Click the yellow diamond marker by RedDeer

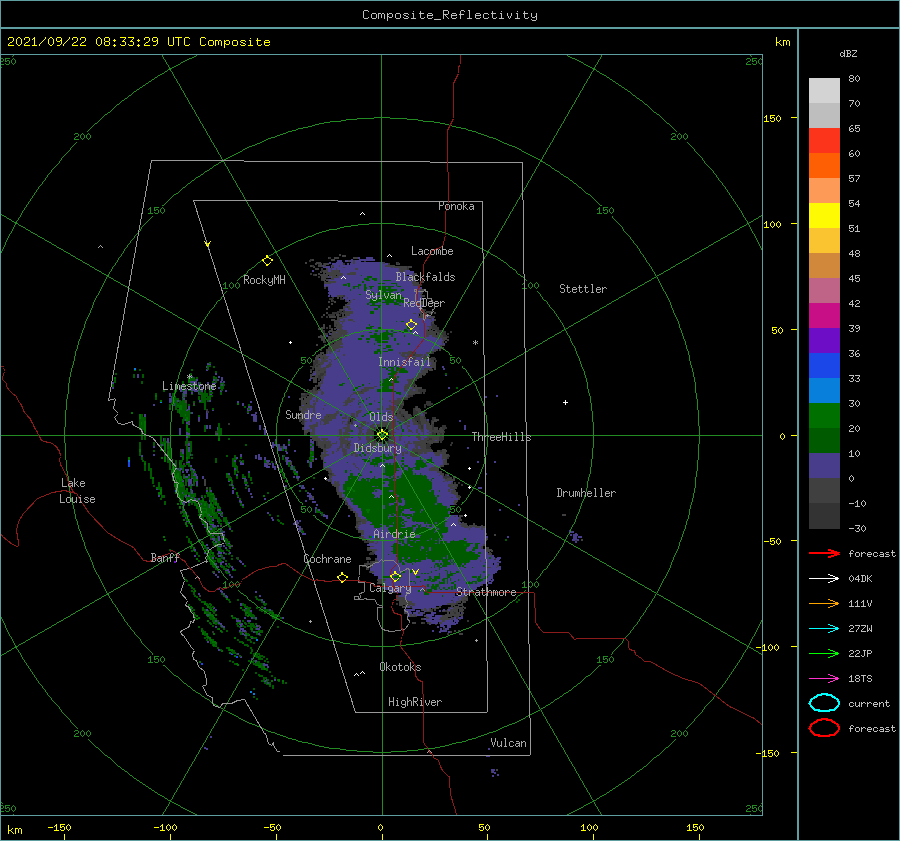pyautogui.click(x=412, y=325)
